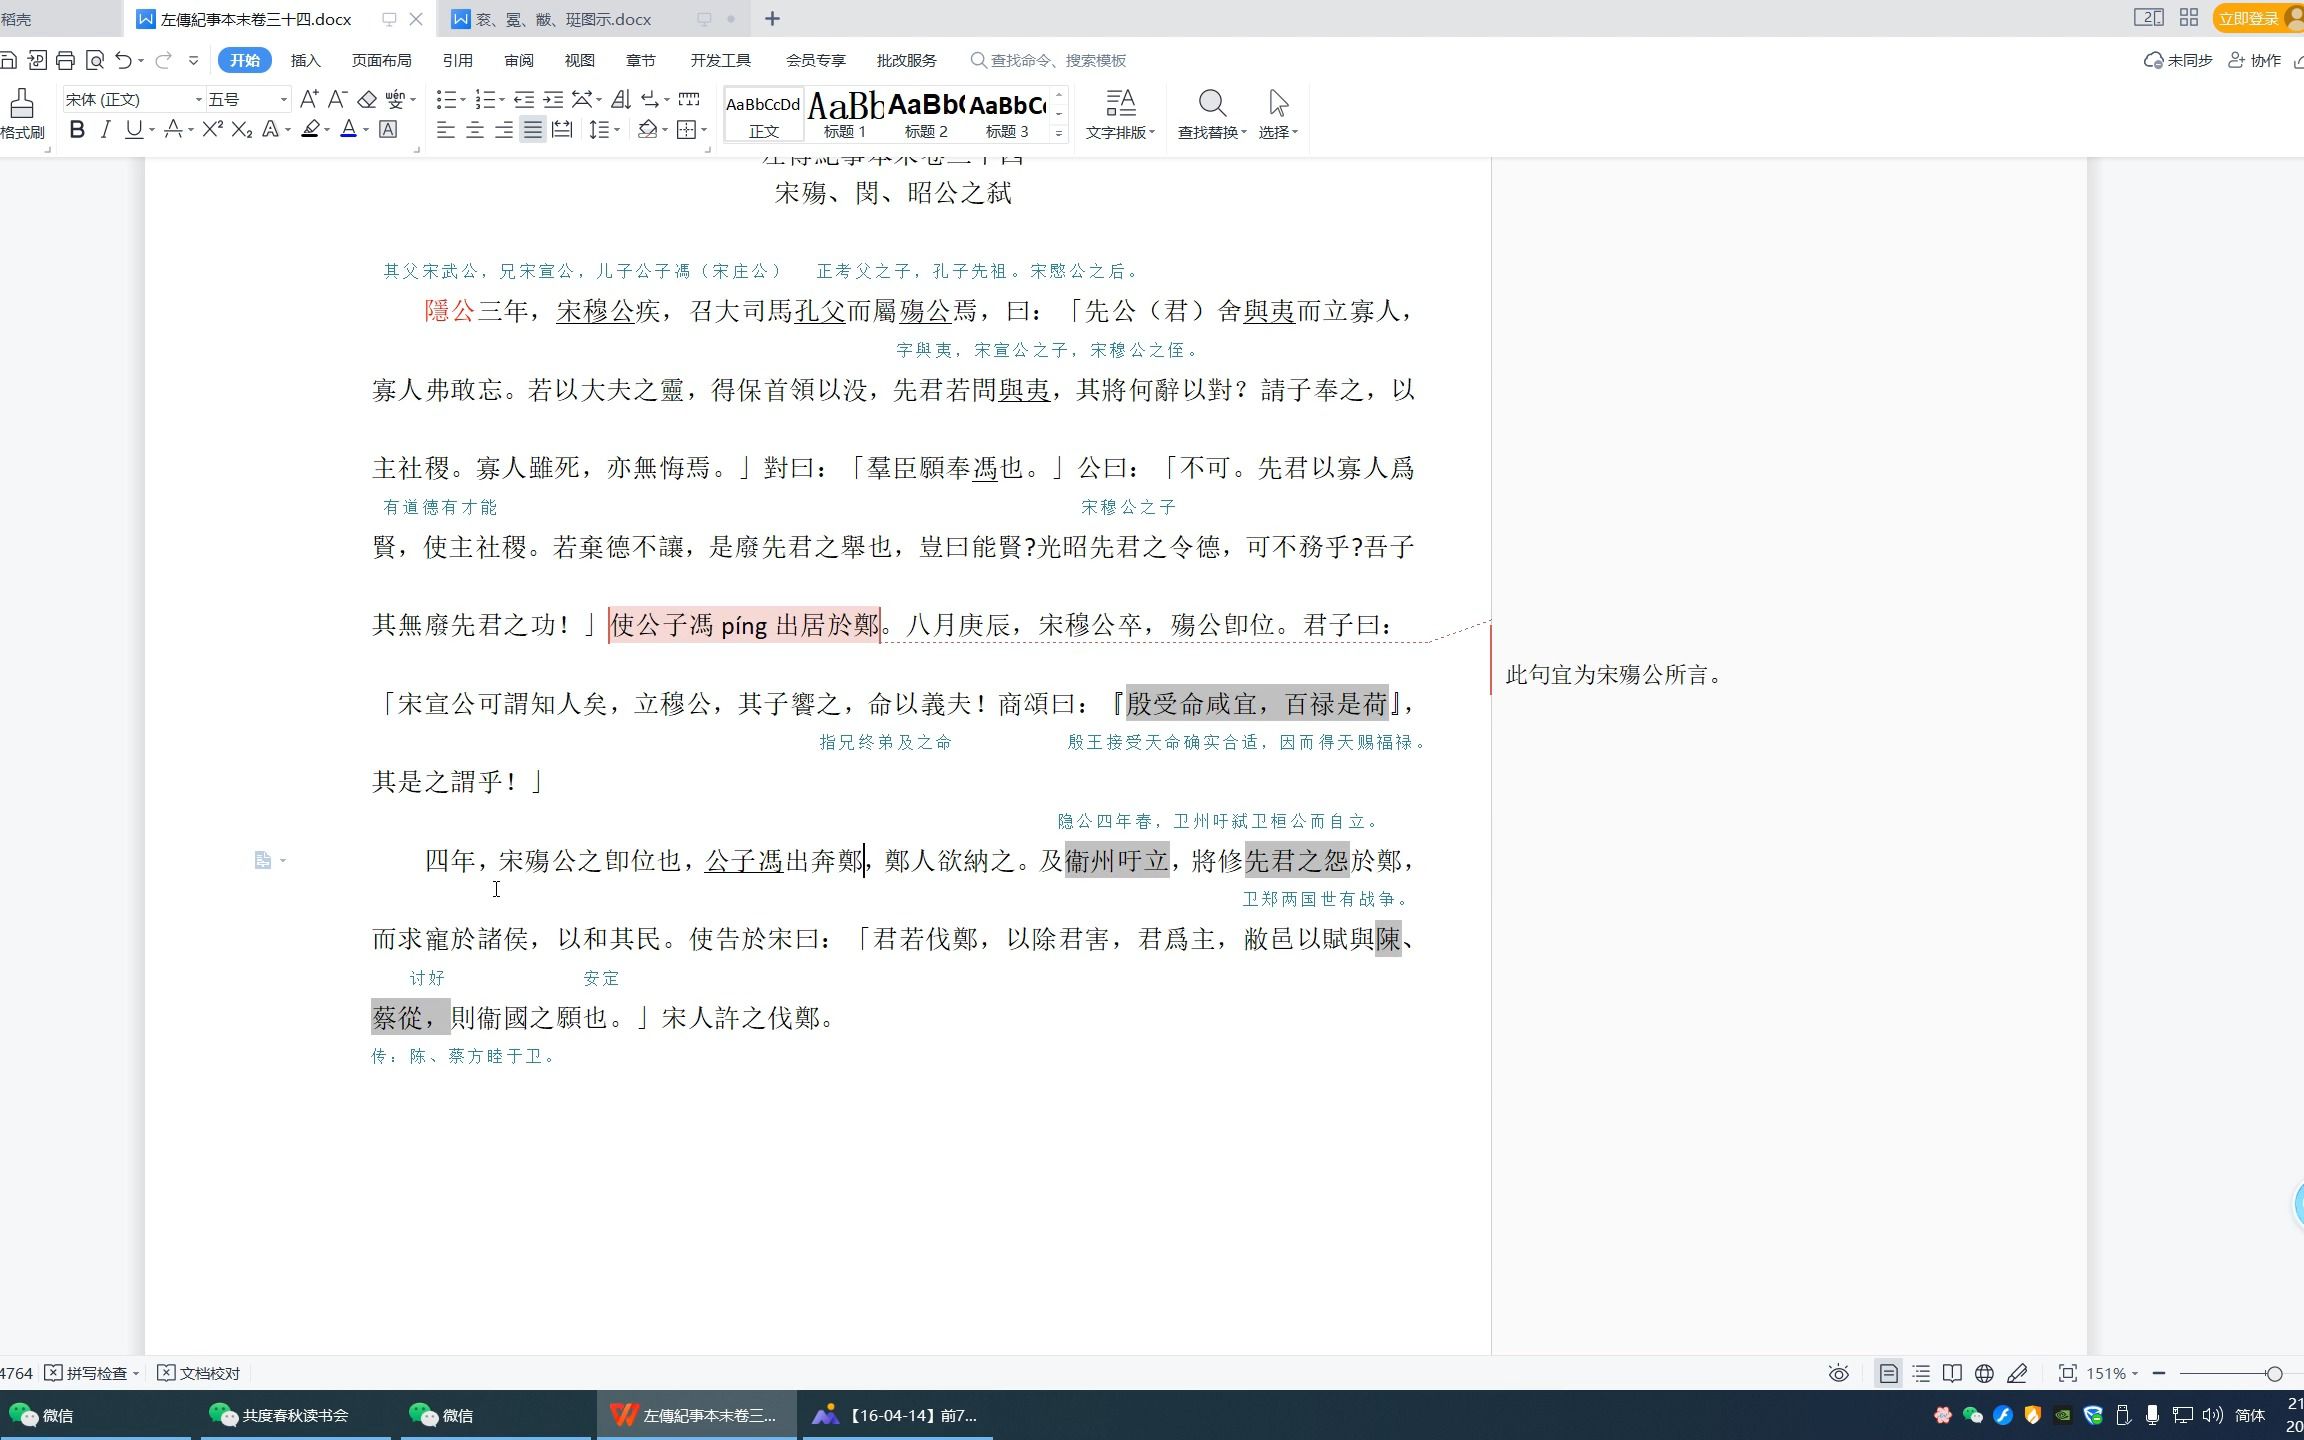The height and width of the screenshot is (1440, 2304).
Task: Decrease font size with A- icon
Action: pos(337,99)
